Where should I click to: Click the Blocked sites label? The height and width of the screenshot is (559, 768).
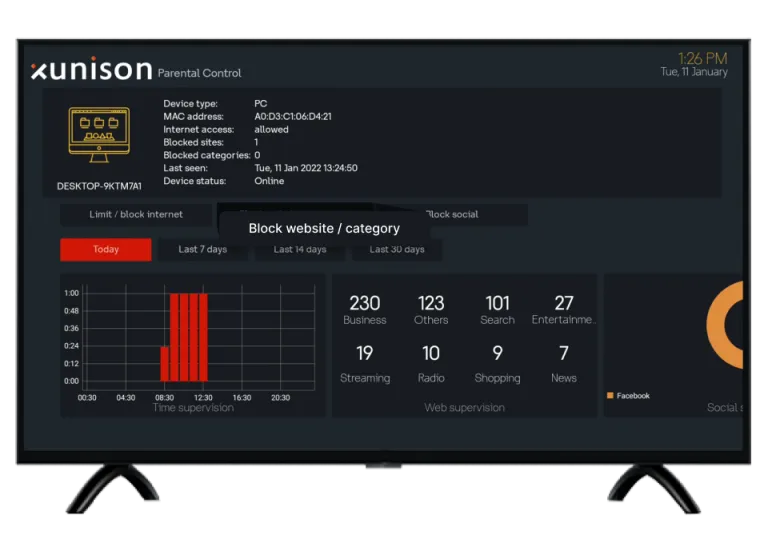193,142
